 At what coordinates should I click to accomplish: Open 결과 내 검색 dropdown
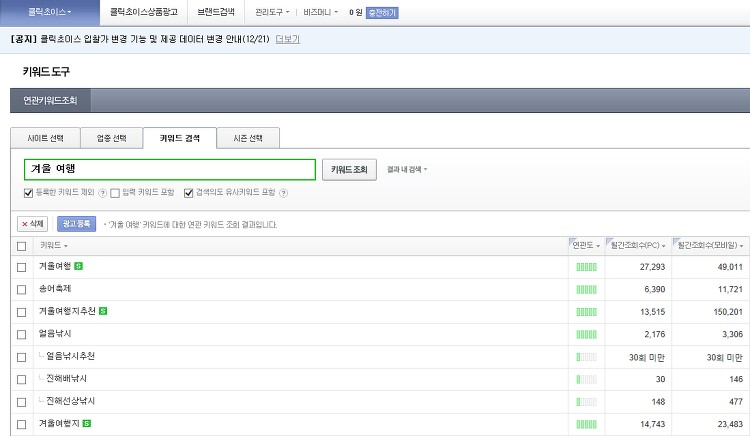coord(407,169)
